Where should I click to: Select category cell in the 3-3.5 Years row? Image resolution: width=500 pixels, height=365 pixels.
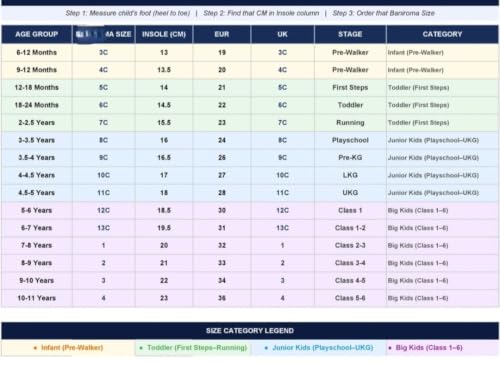(x=442, y=140)
